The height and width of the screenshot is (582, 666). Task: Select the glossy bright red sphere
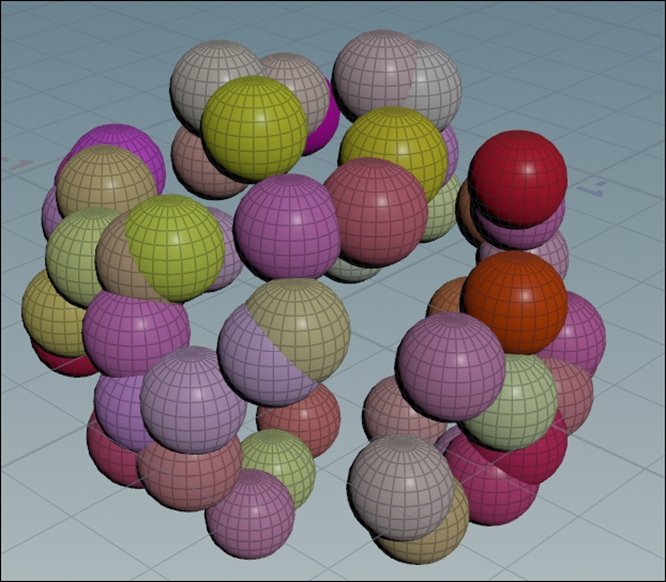pos(518,179)
